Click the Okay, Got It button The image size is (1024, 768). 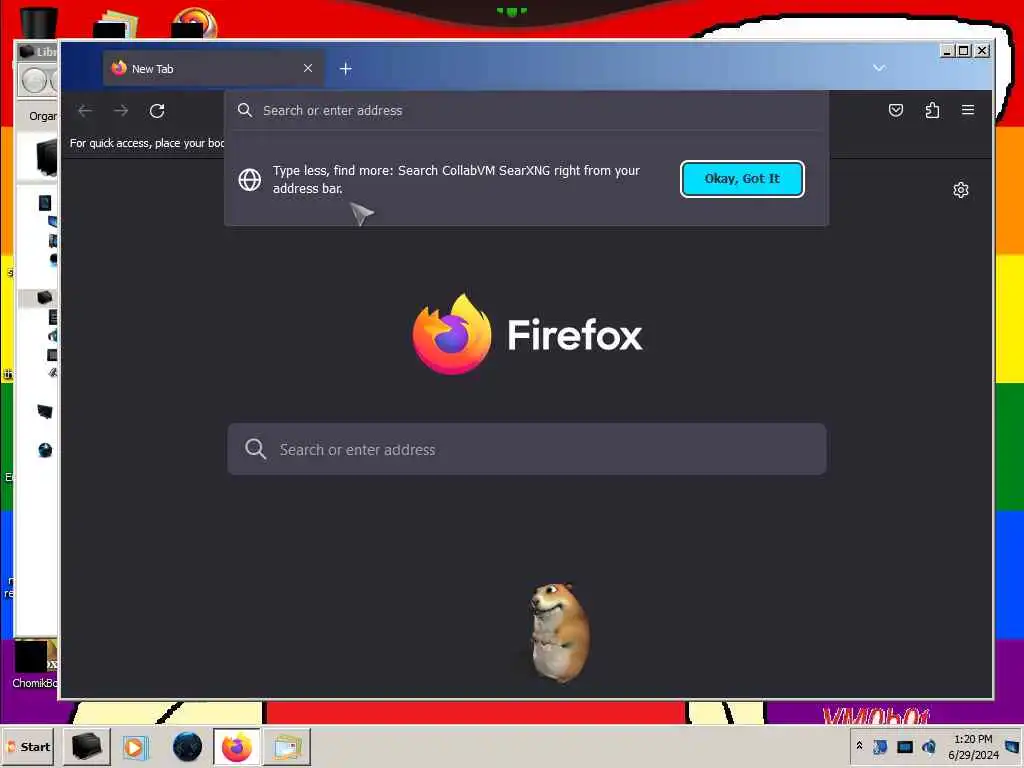coord(742,179)
